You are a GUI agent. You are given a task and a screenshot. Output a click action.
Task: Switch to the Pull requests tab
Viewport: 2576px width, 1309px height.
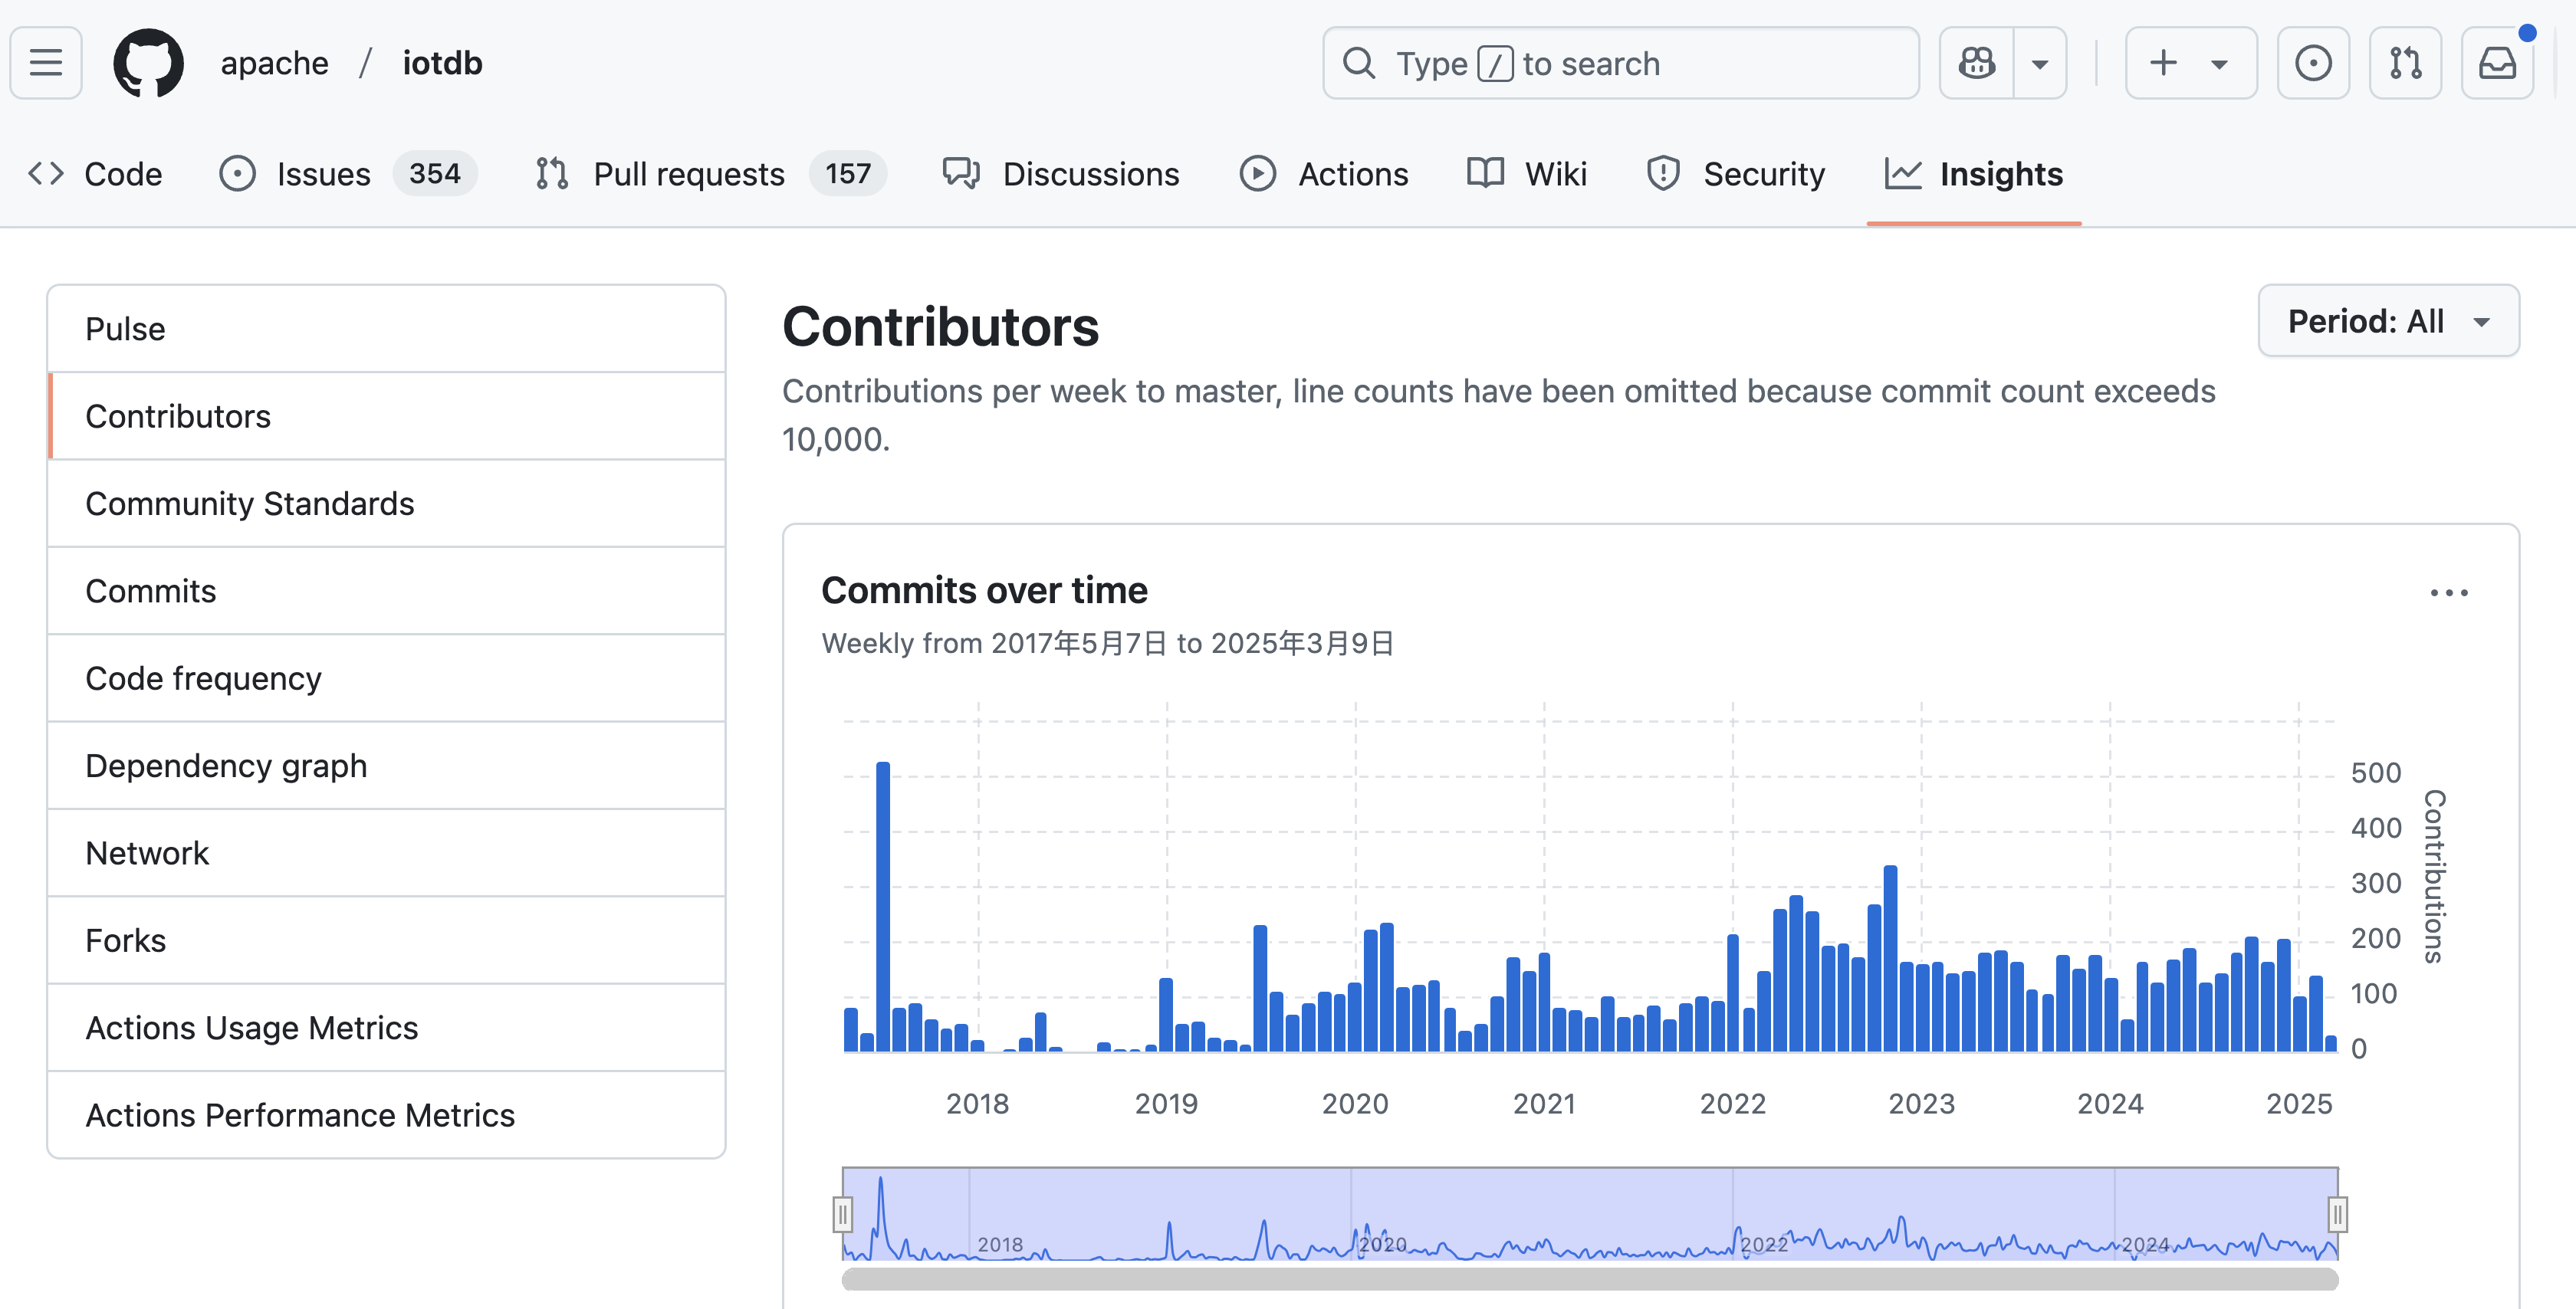click(x=688, y=174)
